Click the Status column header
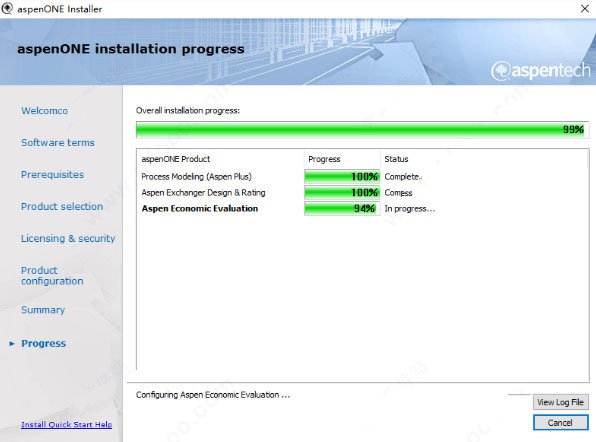 pyautogui.click(x=396, y=159)
